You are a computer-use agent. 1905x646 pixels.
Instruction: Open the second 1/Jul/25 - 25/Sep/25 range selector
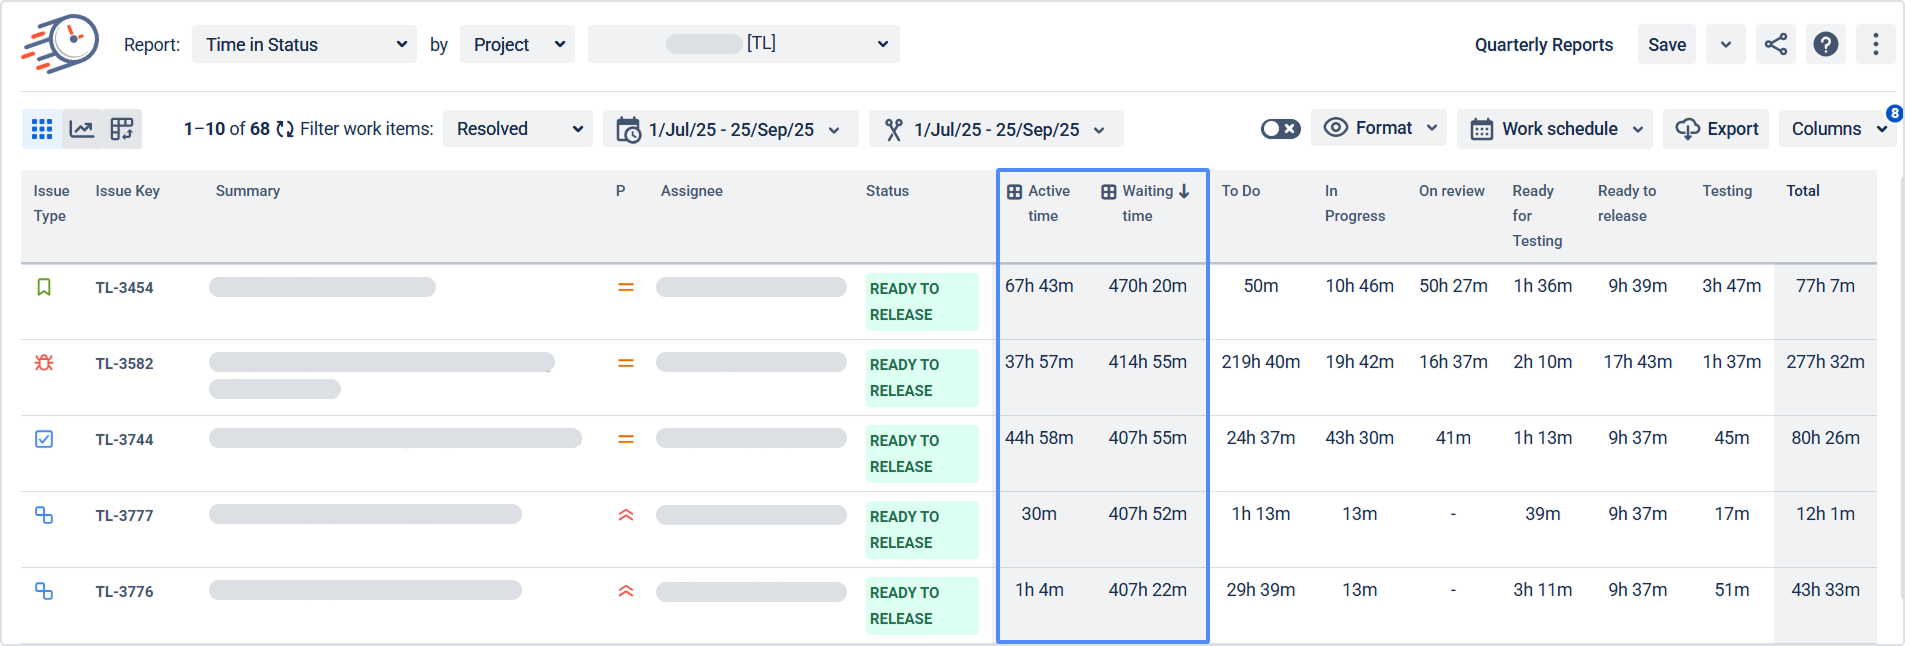[996, 129]
